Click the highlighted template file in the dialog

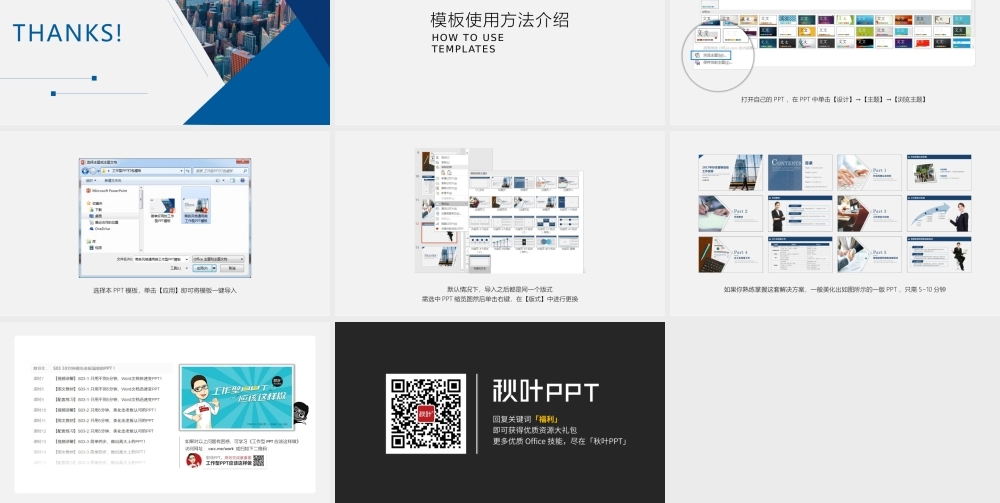click(196, 206)
